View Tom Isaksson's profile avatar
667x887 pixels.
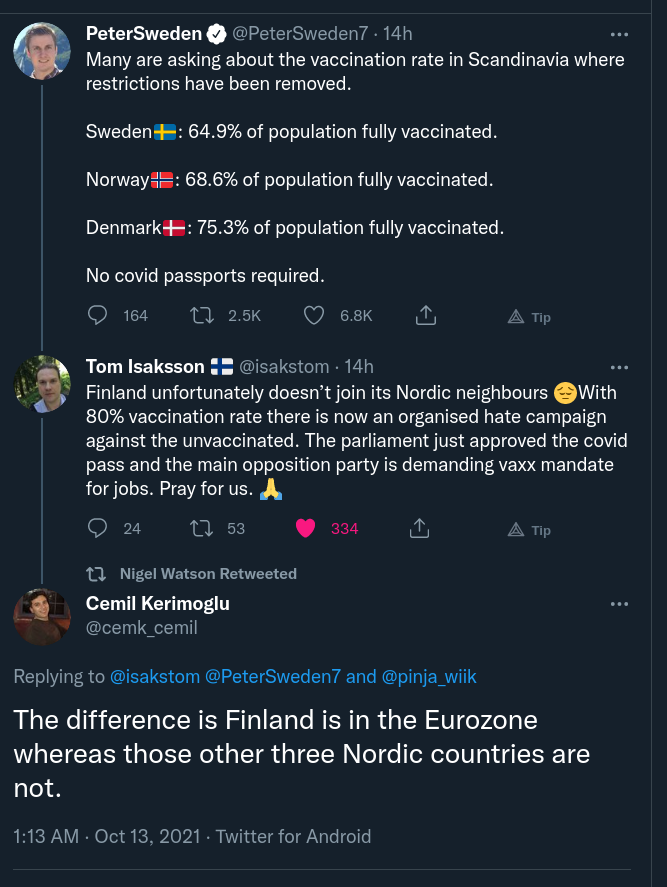42,383
